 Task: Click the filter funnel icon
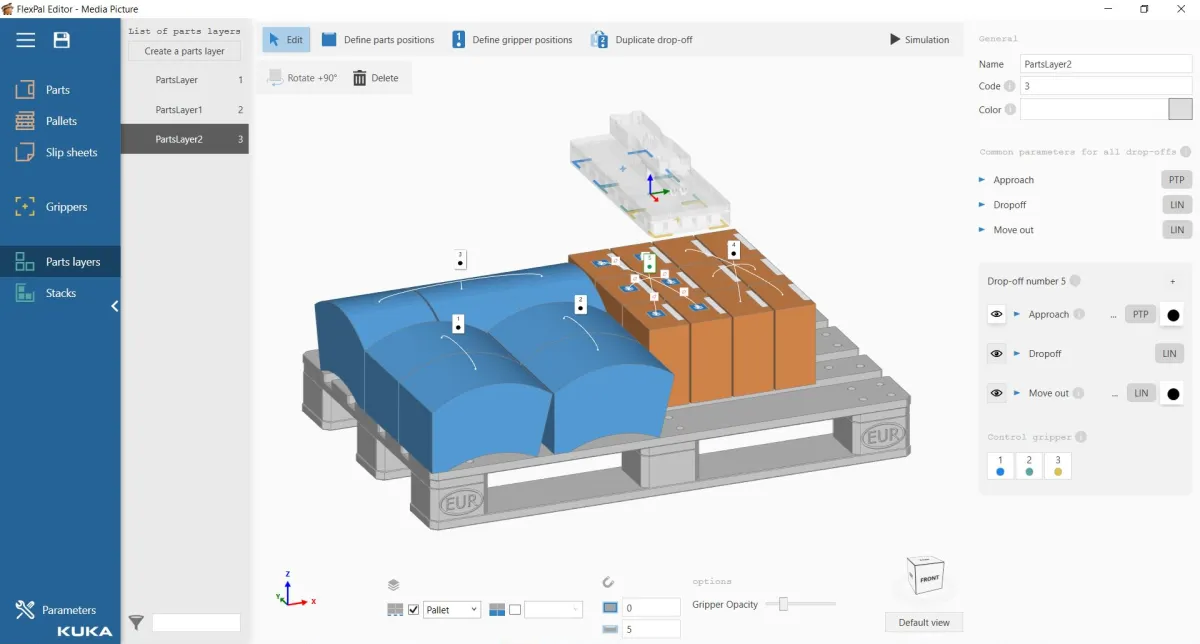click(x=137, y=623)
